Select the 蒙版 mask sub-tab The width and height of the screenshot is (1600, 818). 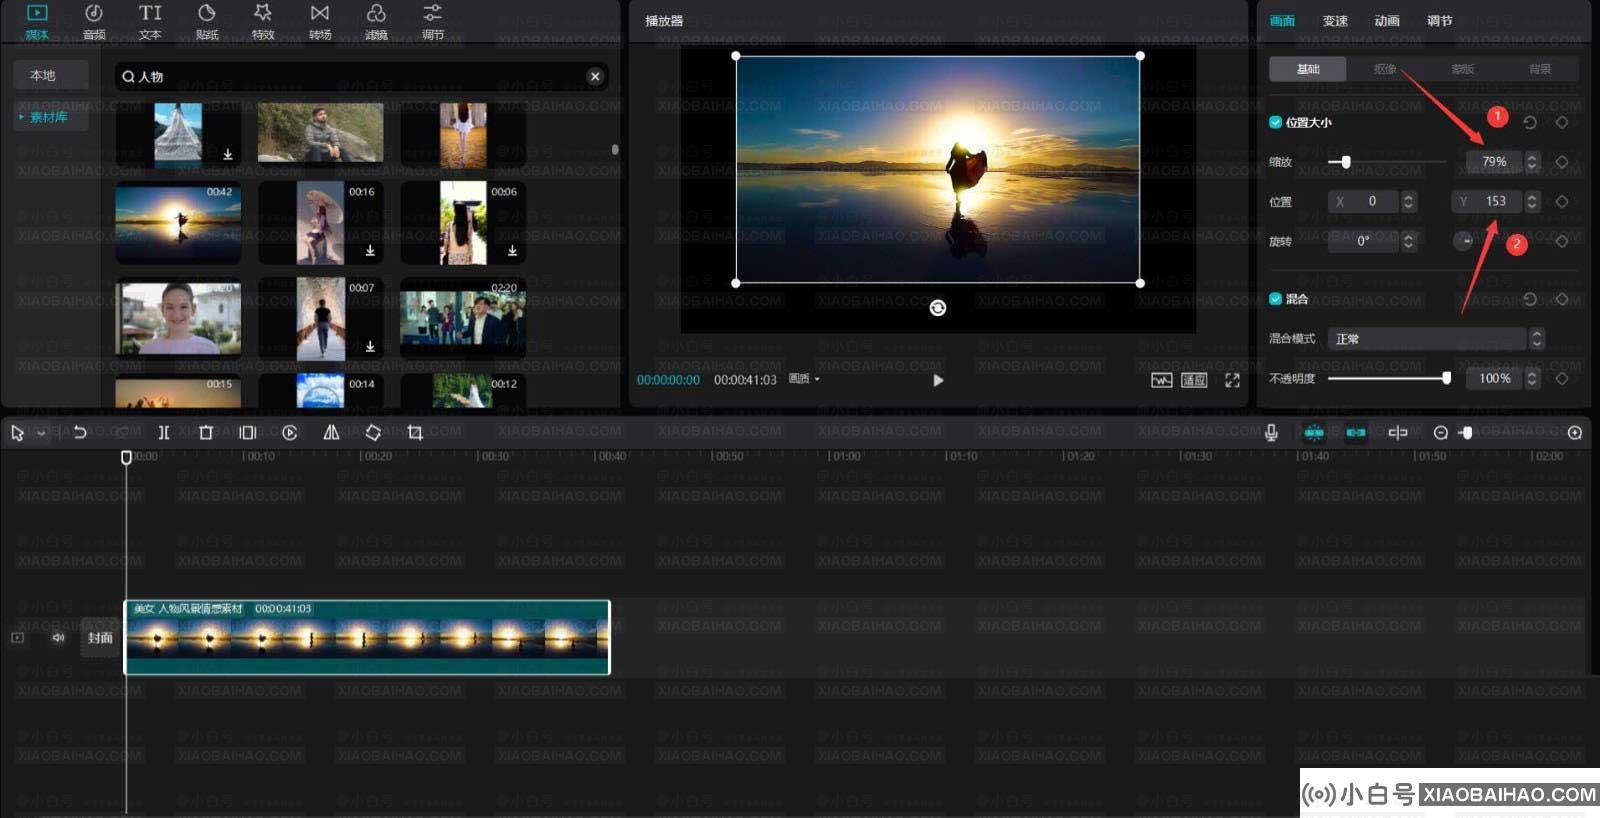1462,69
